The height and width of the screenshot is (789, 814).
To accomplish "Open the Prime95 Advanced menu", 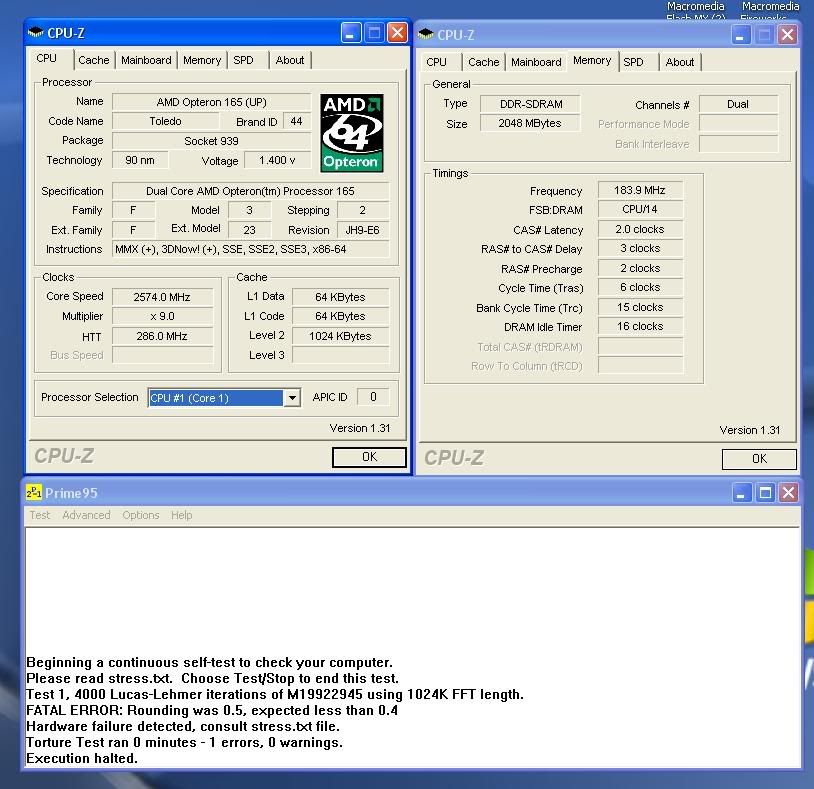I will coord(86,515).
